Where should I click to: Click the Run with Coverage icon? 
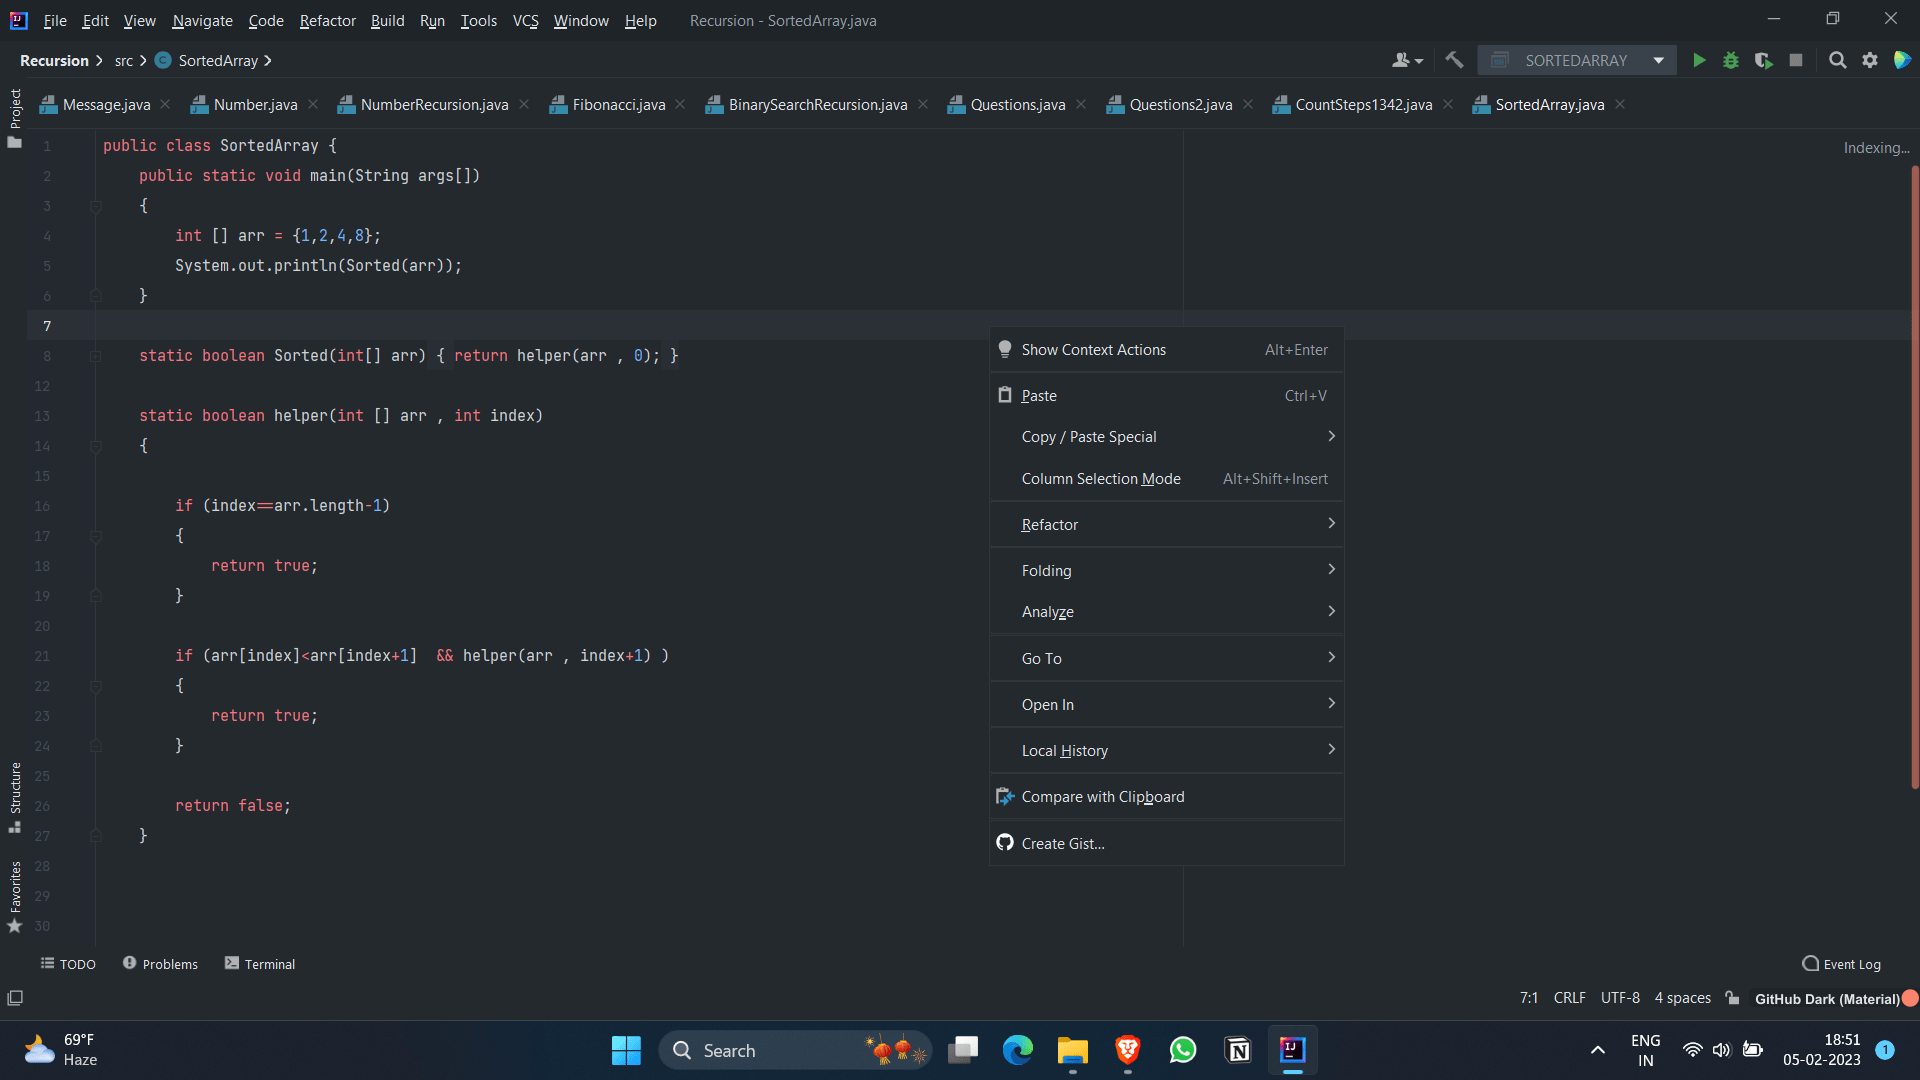click(x=1763, y=61)
